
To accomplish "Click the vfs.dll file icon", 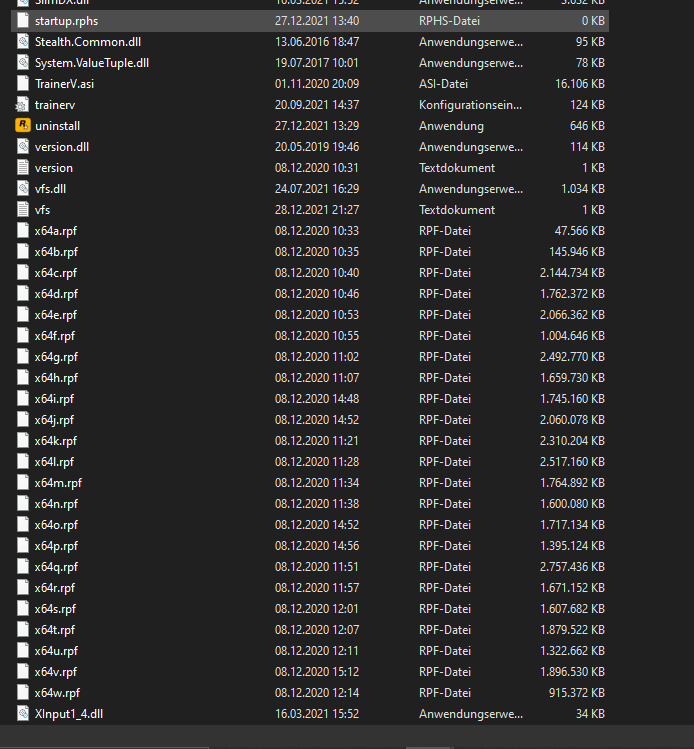I will pos(22,189).
